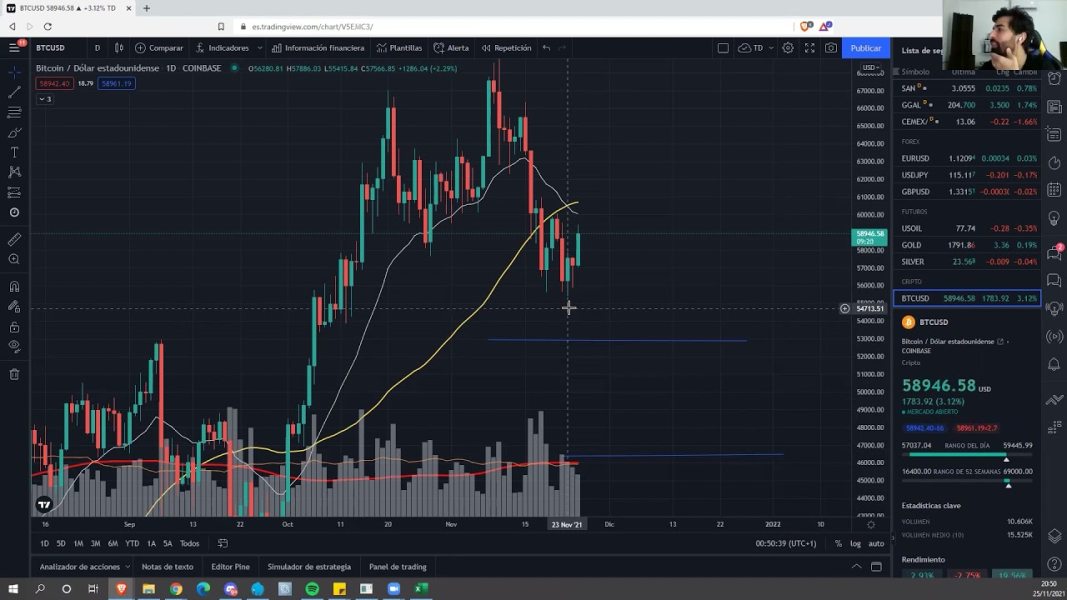The height and width of the screenshot is (600, 1067).
Task: Open the TradingView hamburger menu
Action: pyautogui.click(x=14, y=48)
